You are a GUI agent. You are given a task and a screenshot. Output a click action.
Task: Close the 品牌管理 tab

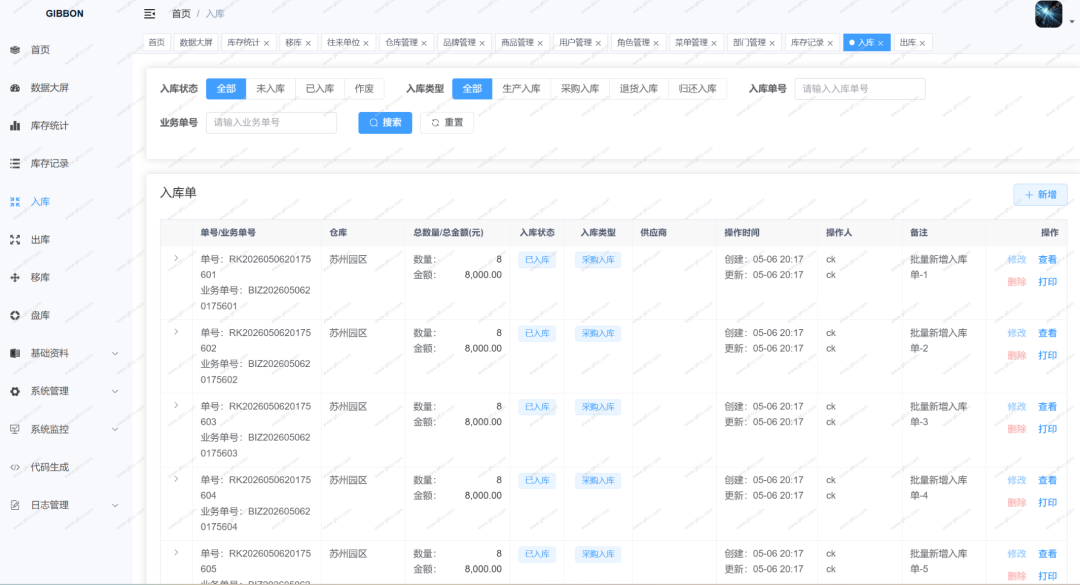(x=481, y=43)
